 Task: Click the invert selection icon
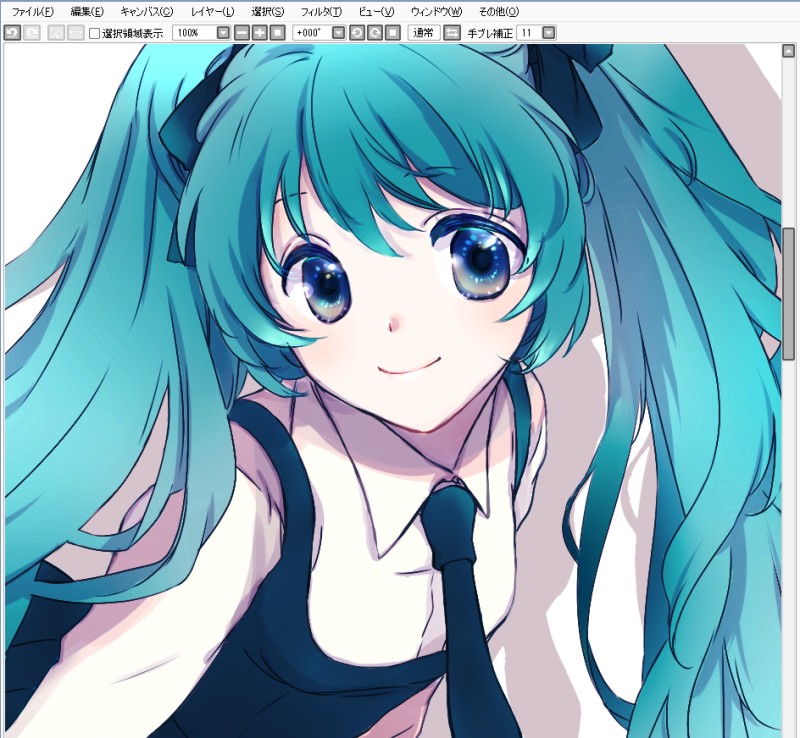[x=76, y=33]
